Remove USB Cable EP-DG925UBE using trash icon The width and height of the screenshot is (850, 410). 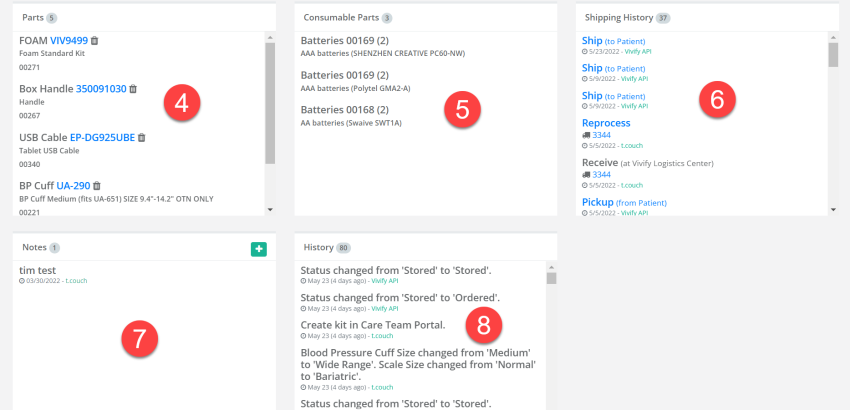142,138
